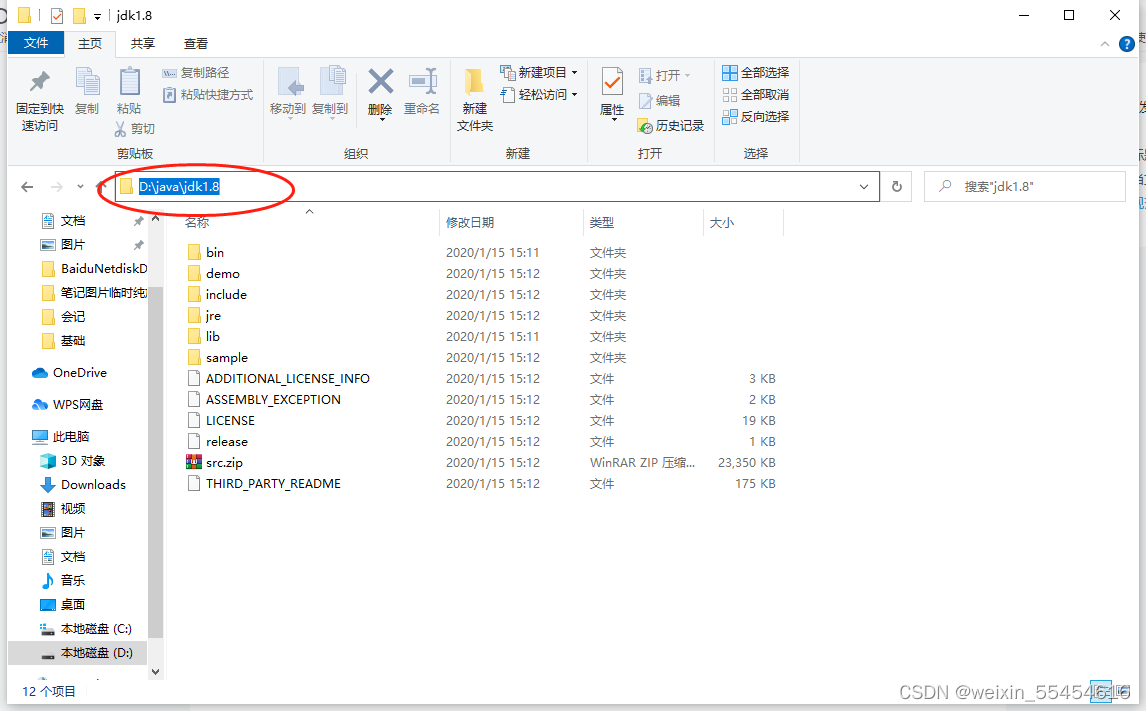Click navigation pane scrollbar down arrow
The image size is (1146, 711).
pyautogui.click(x=155, y=672)
